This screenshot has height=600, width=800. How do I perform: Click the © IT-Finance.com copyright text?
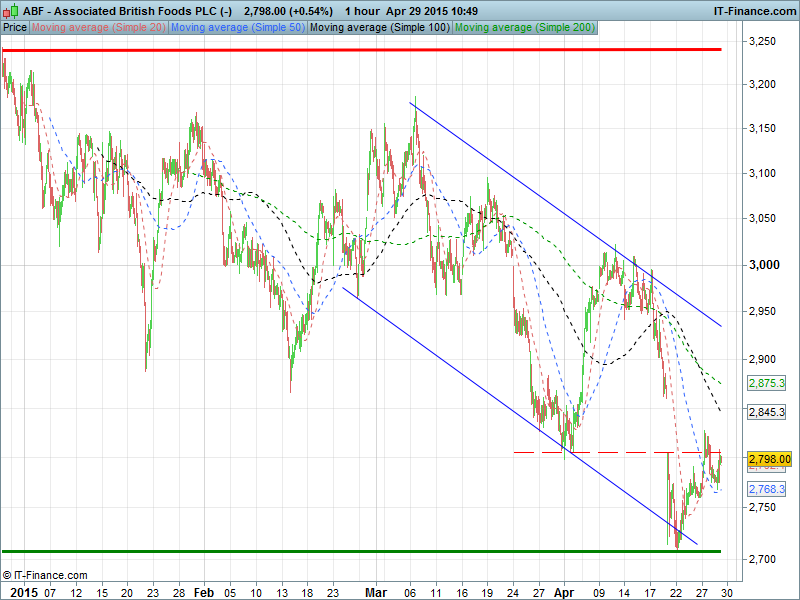coord(45,575)
